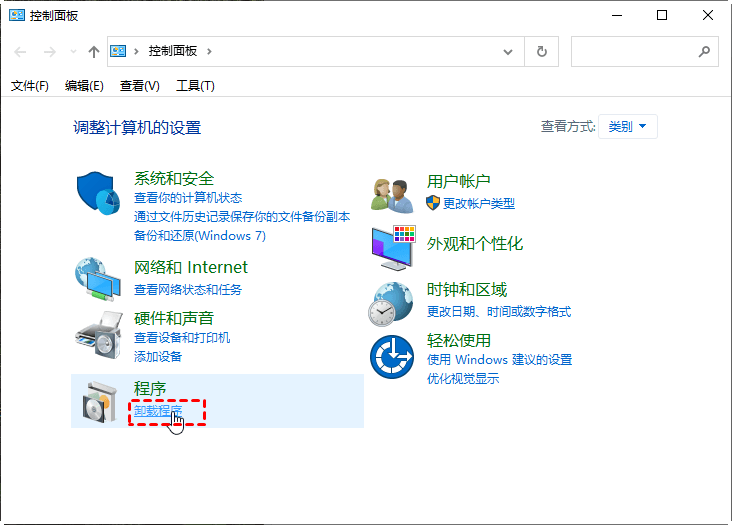The image size is (732, 525).
Task: Click the title bar Control Panel icon
Action: pyautogui.click(x=17, y=15)
